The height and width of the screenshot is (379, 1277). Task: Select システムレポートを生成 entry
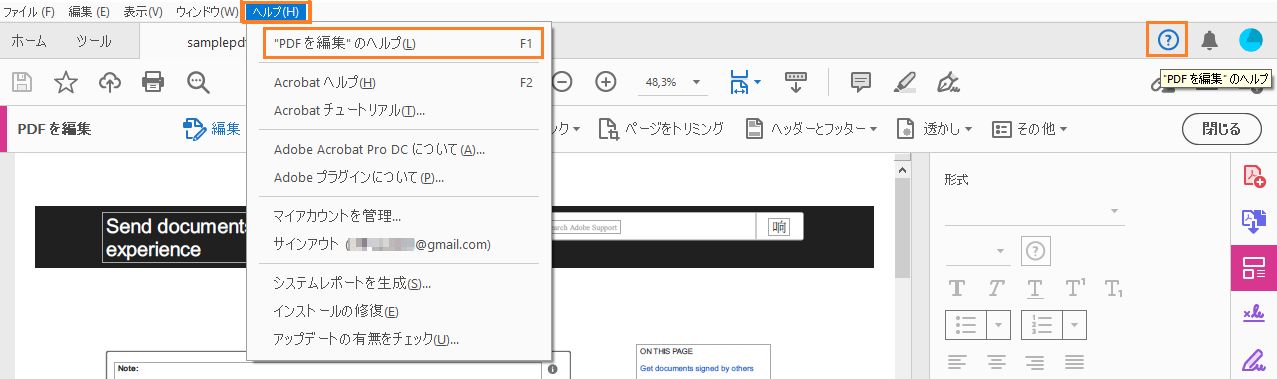(399, 283)
